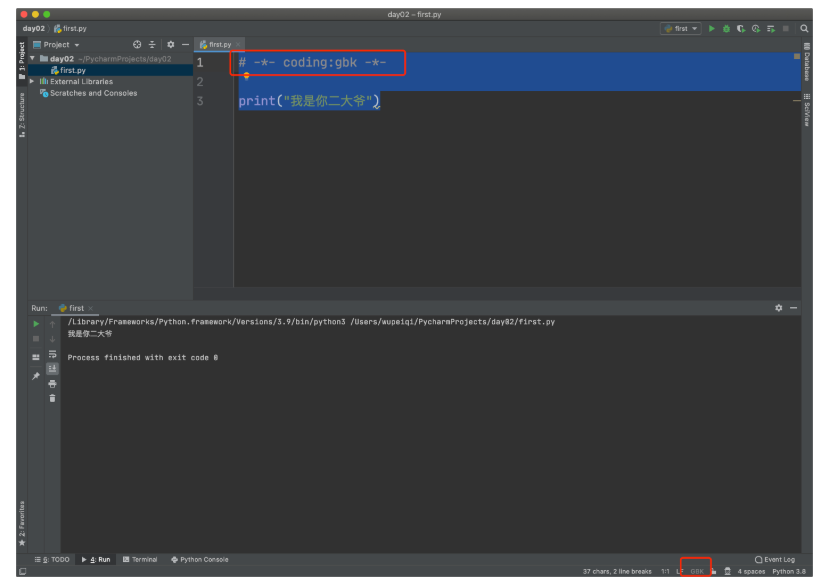Click the layout restore icon in Run panel
The image size is (819, 585).
pos(36,357)
